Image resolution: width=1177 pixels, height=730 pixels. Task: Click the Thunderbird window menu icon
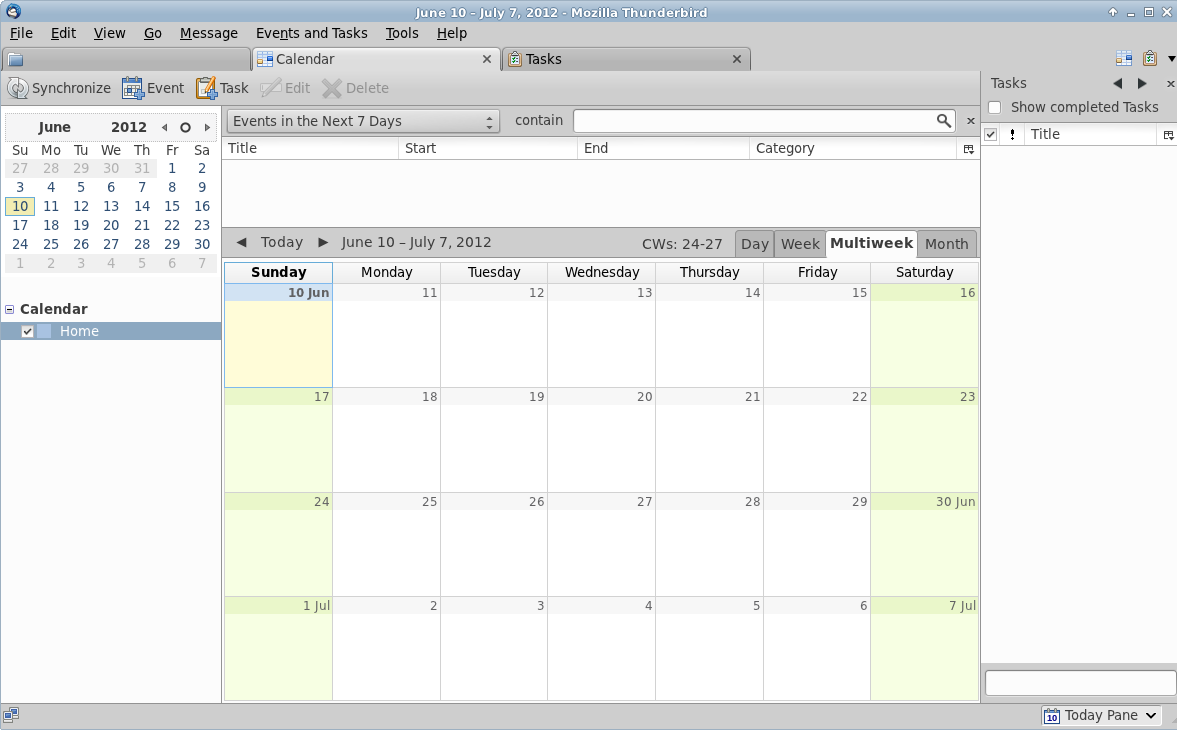[12, 11]
